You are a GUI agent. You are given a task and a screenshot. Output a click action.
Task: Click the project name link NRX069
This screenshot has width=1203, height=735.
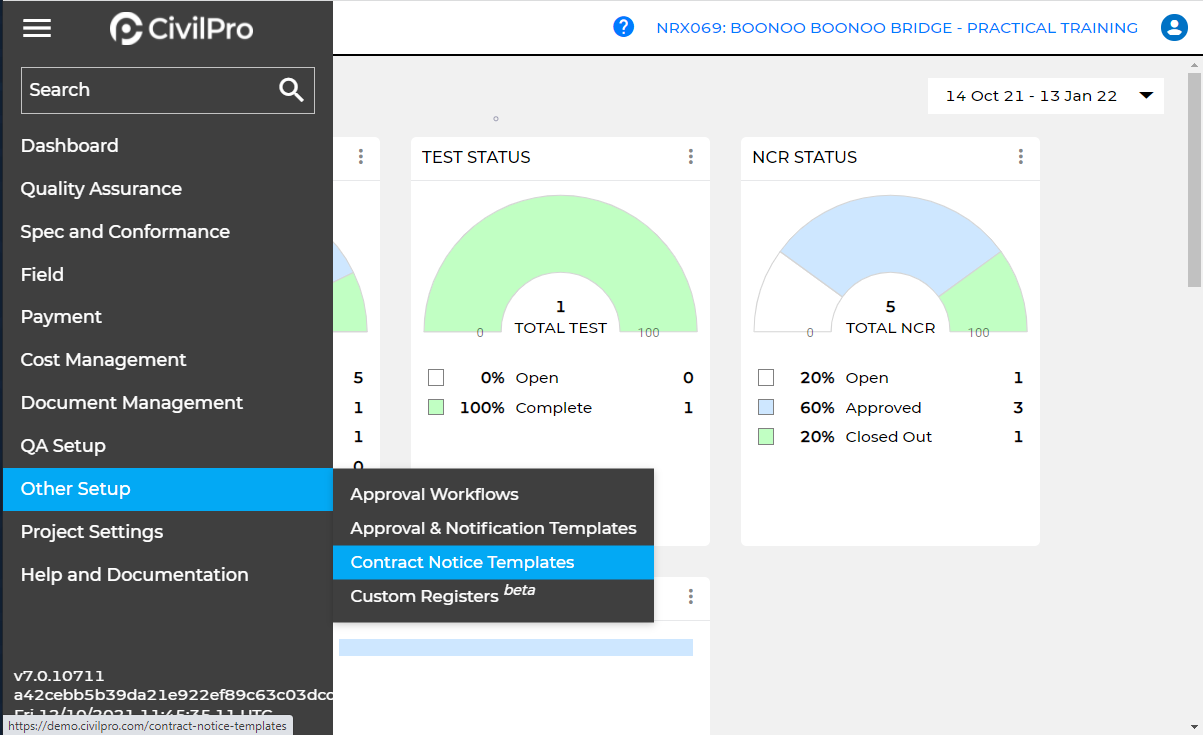[896, 28]
